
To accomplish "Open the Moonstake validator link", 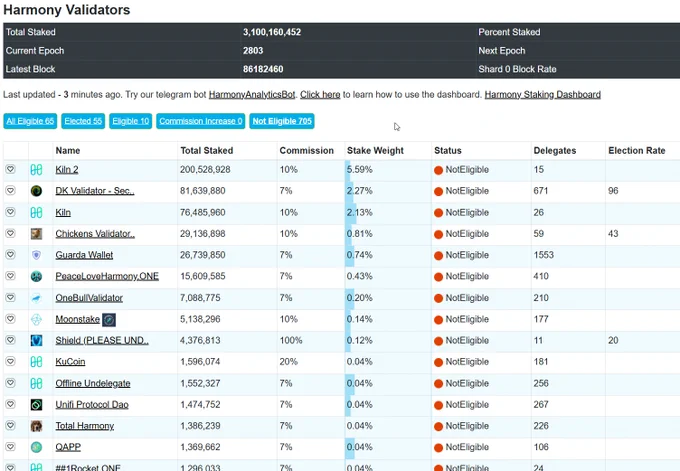I will click(x=78, y=319).
